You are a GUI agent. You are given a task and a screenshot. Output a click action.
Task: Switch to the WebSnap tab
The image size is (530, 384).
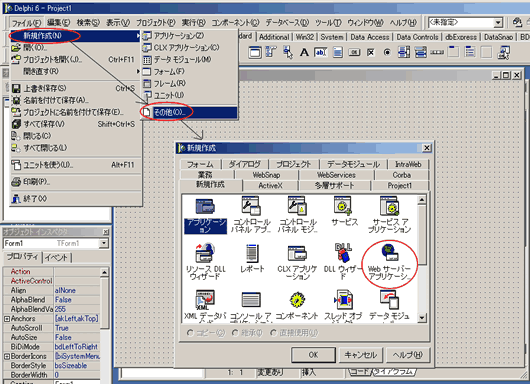(266, 175)
